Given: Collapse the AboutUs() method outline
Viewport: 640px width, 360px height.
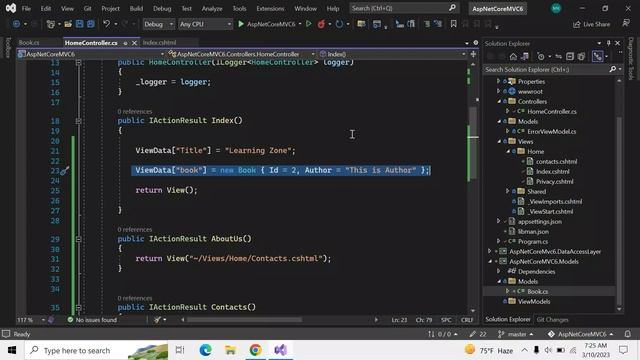Looking at the screenshot, I should click(x=78, y=239).
